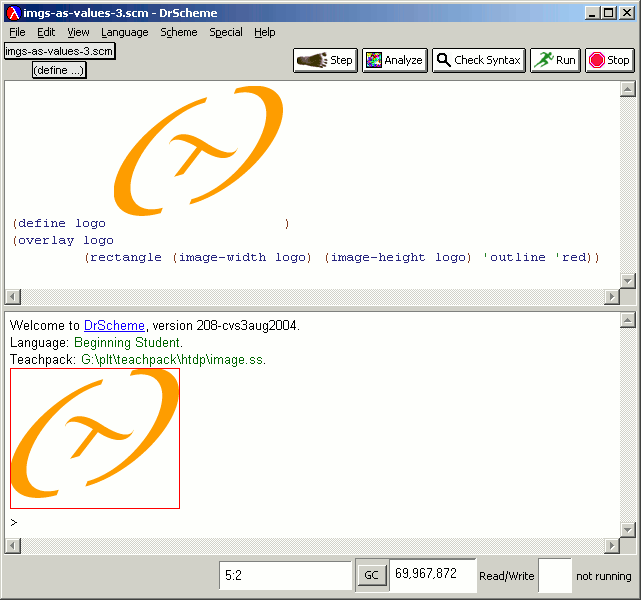Close the DrScheme window
This screenshot has height=600, width=641.
[627, 13]
